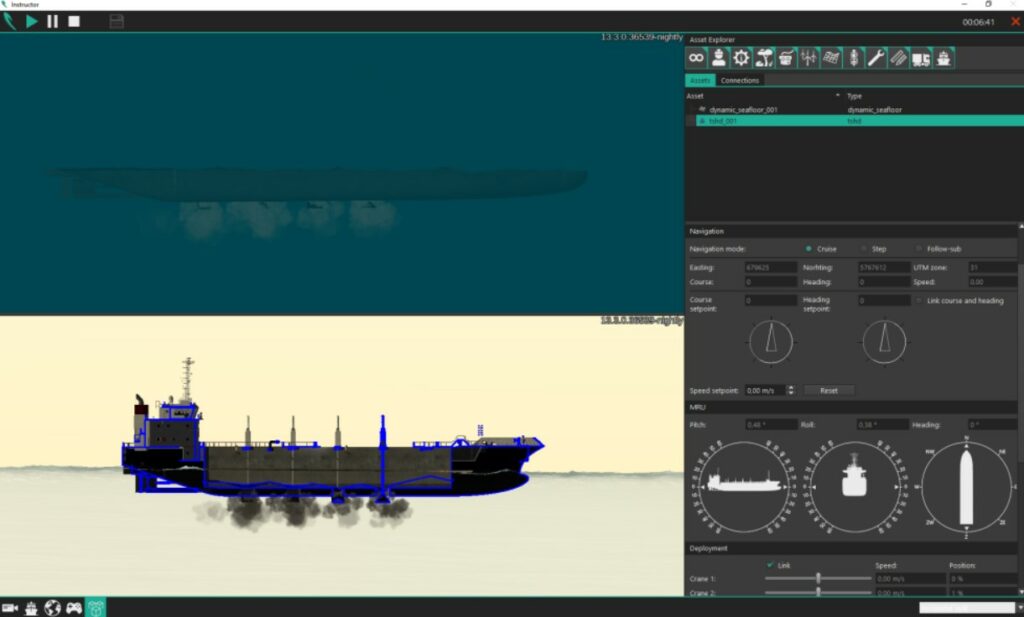Switch to the Connections tab
The image size is (1024, 617).
pyautogui.click(x=740, y=80)
